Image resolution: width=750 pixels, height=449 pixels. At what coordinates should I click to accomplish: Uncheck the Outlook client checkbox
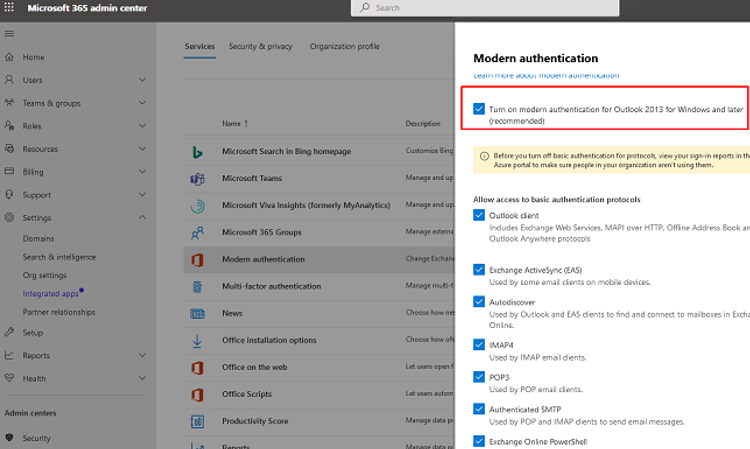click(x=479, y=215)
